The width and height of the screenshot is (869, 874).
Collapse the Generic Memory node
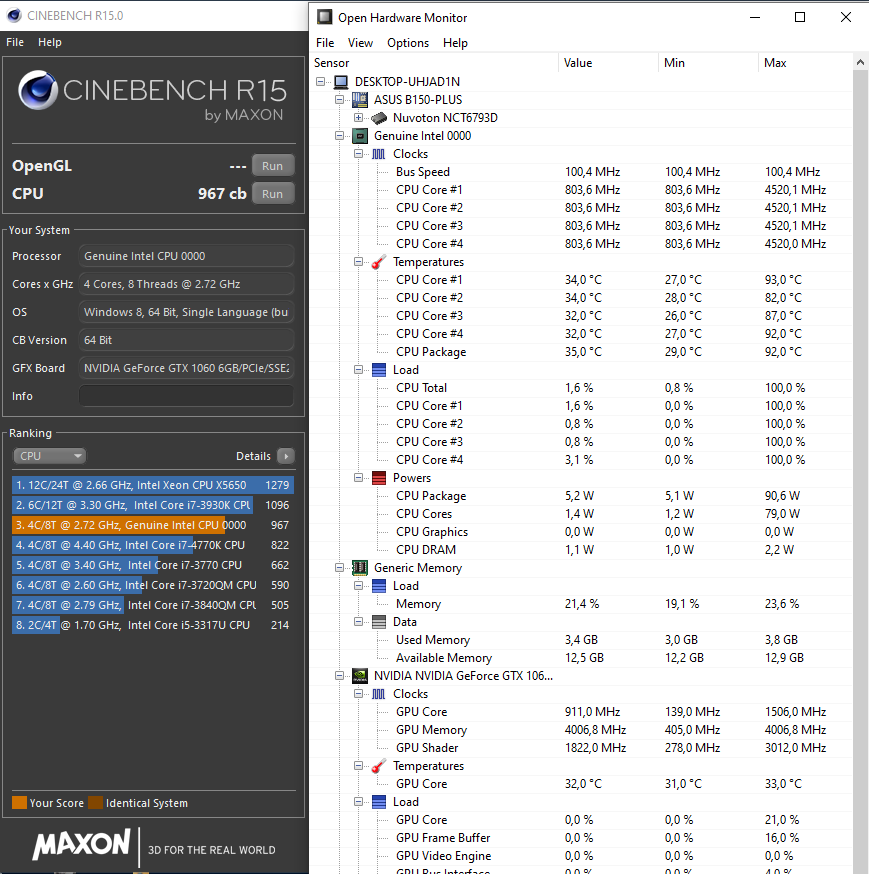click(x=339, y=568)
